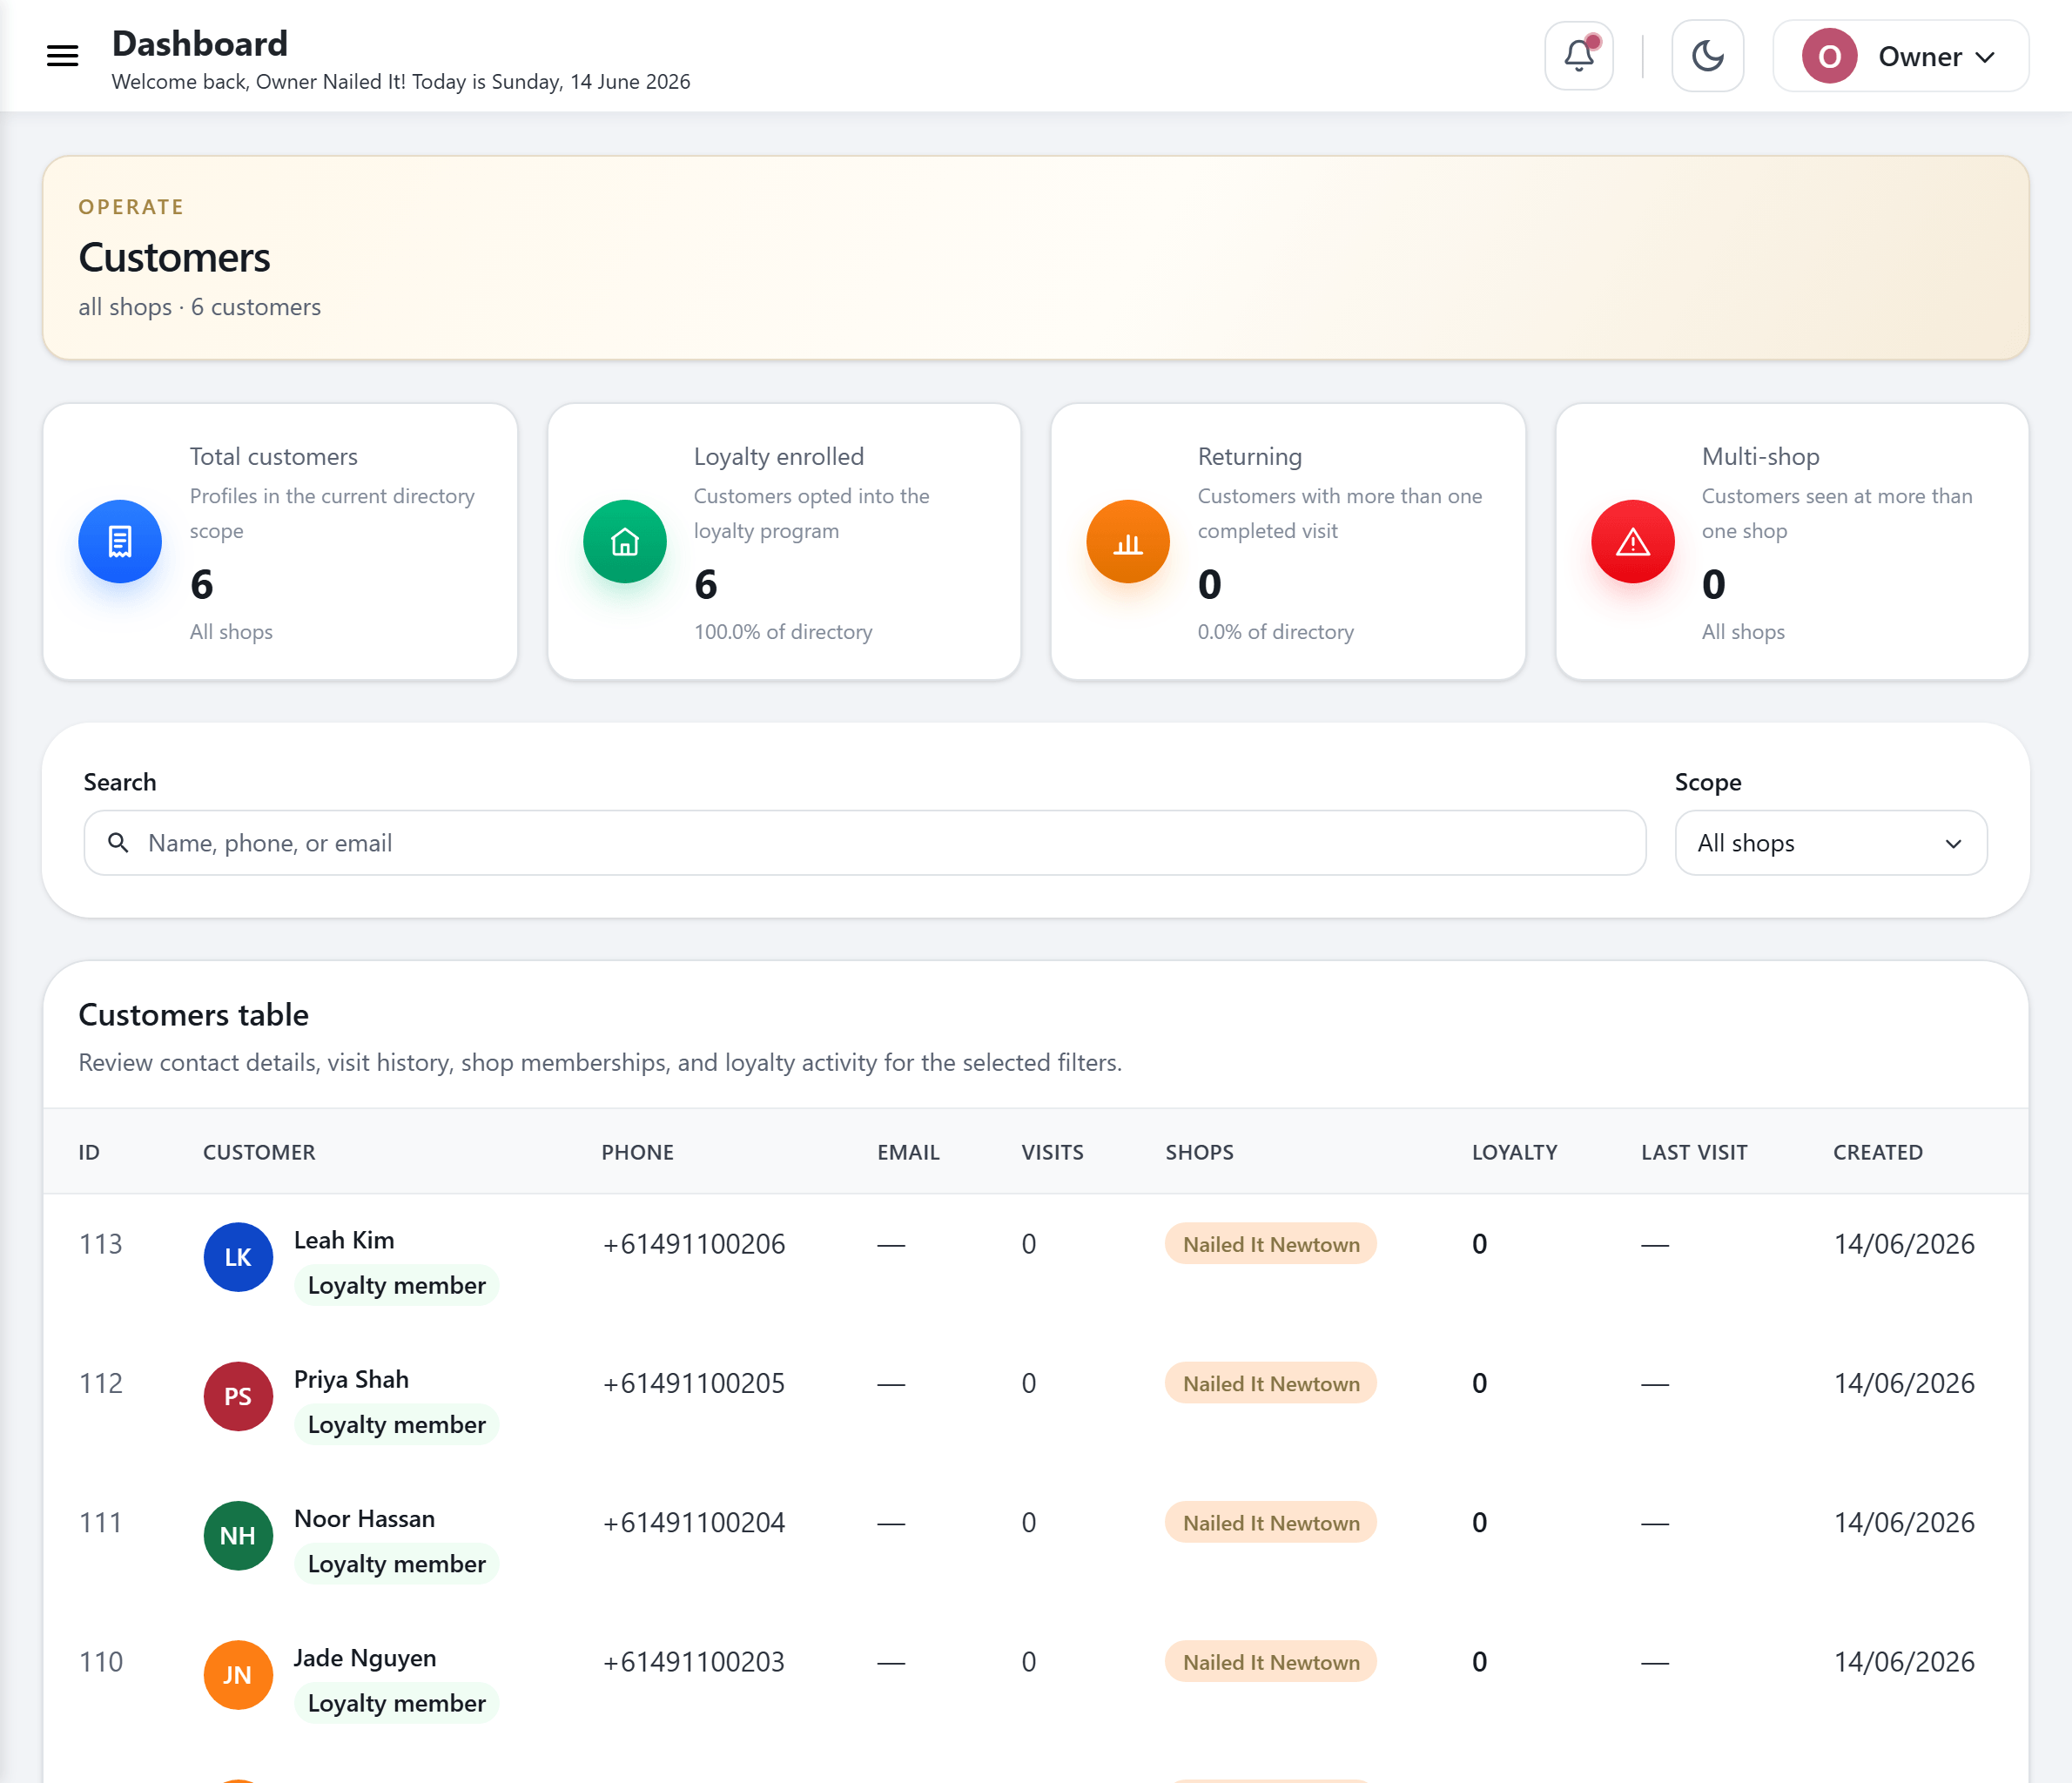Click customer ID 112
The height and width of the screenshot is (1783, 2072).
click(100, 1383)
